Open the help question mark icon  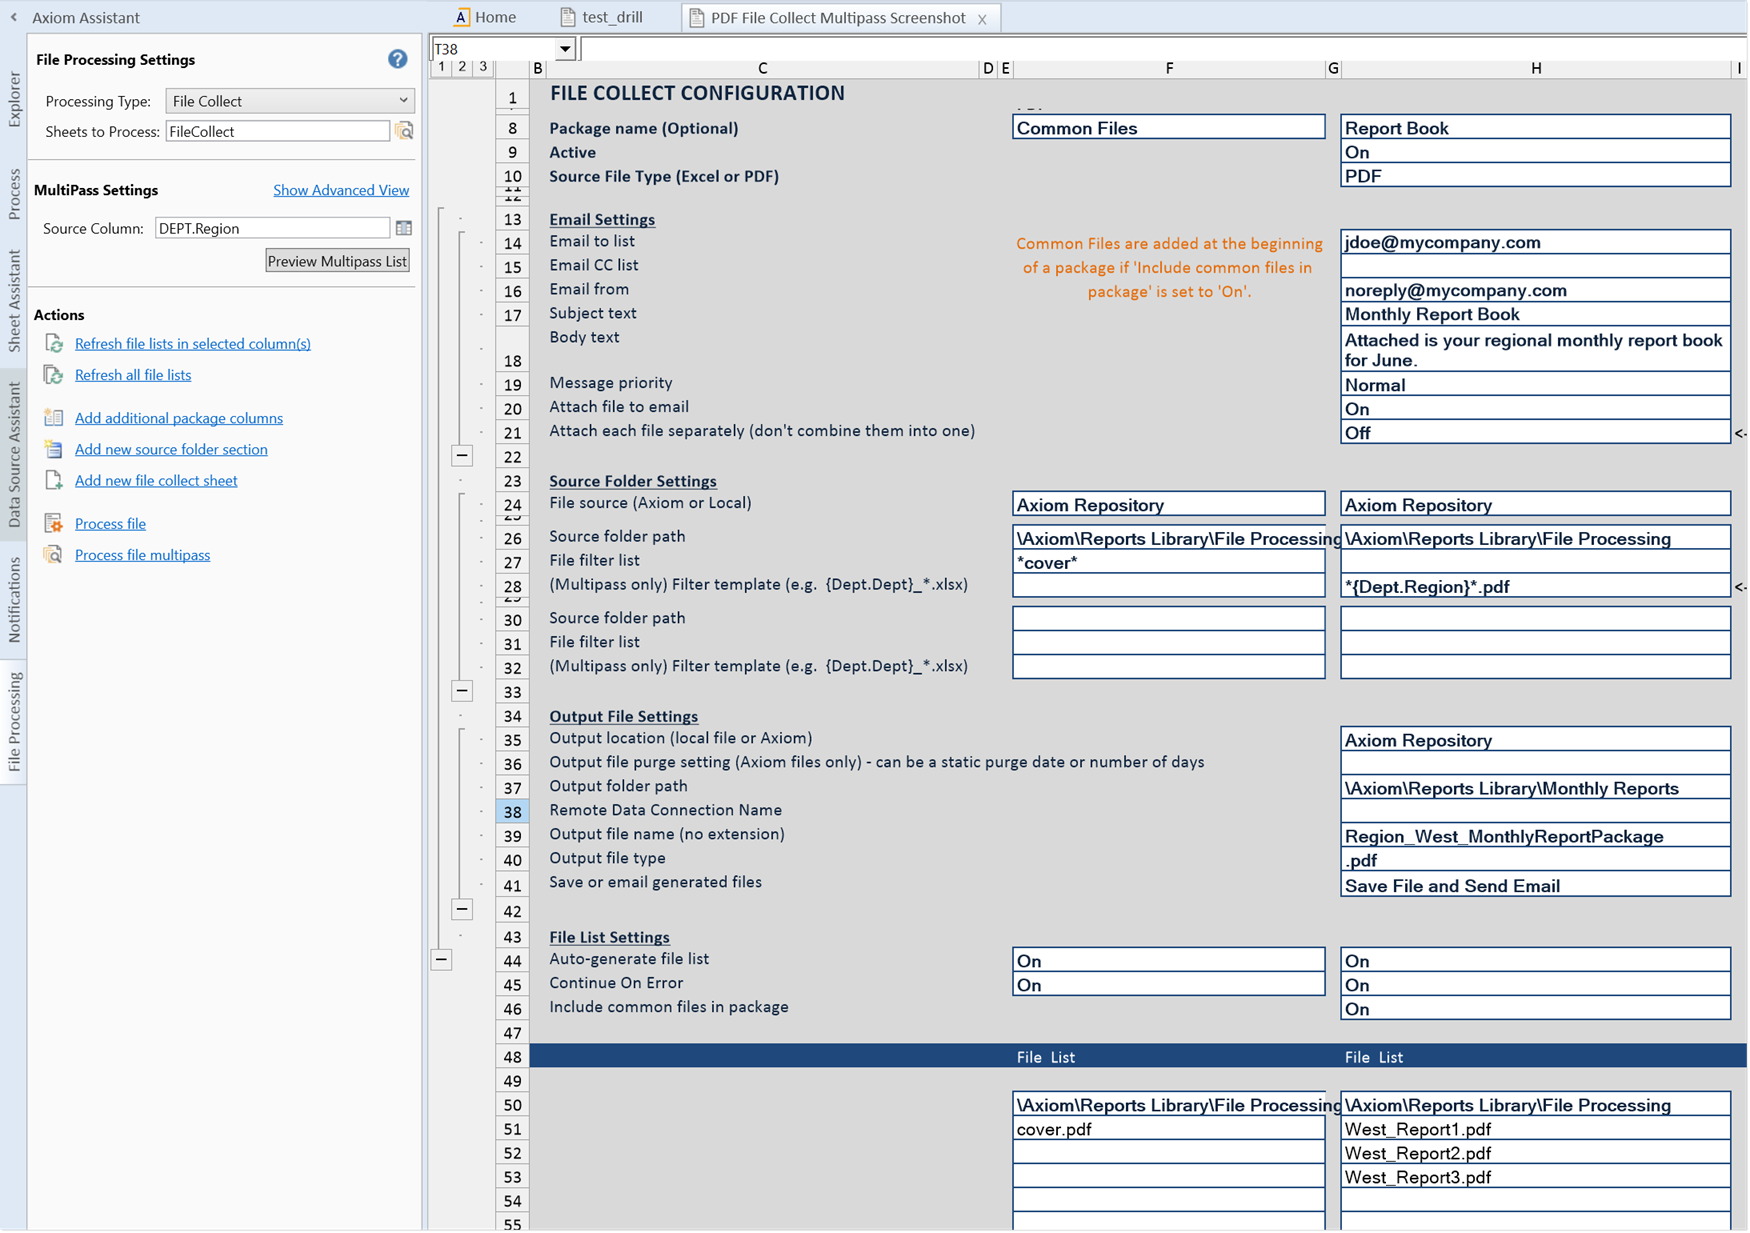tap(397, 59)
